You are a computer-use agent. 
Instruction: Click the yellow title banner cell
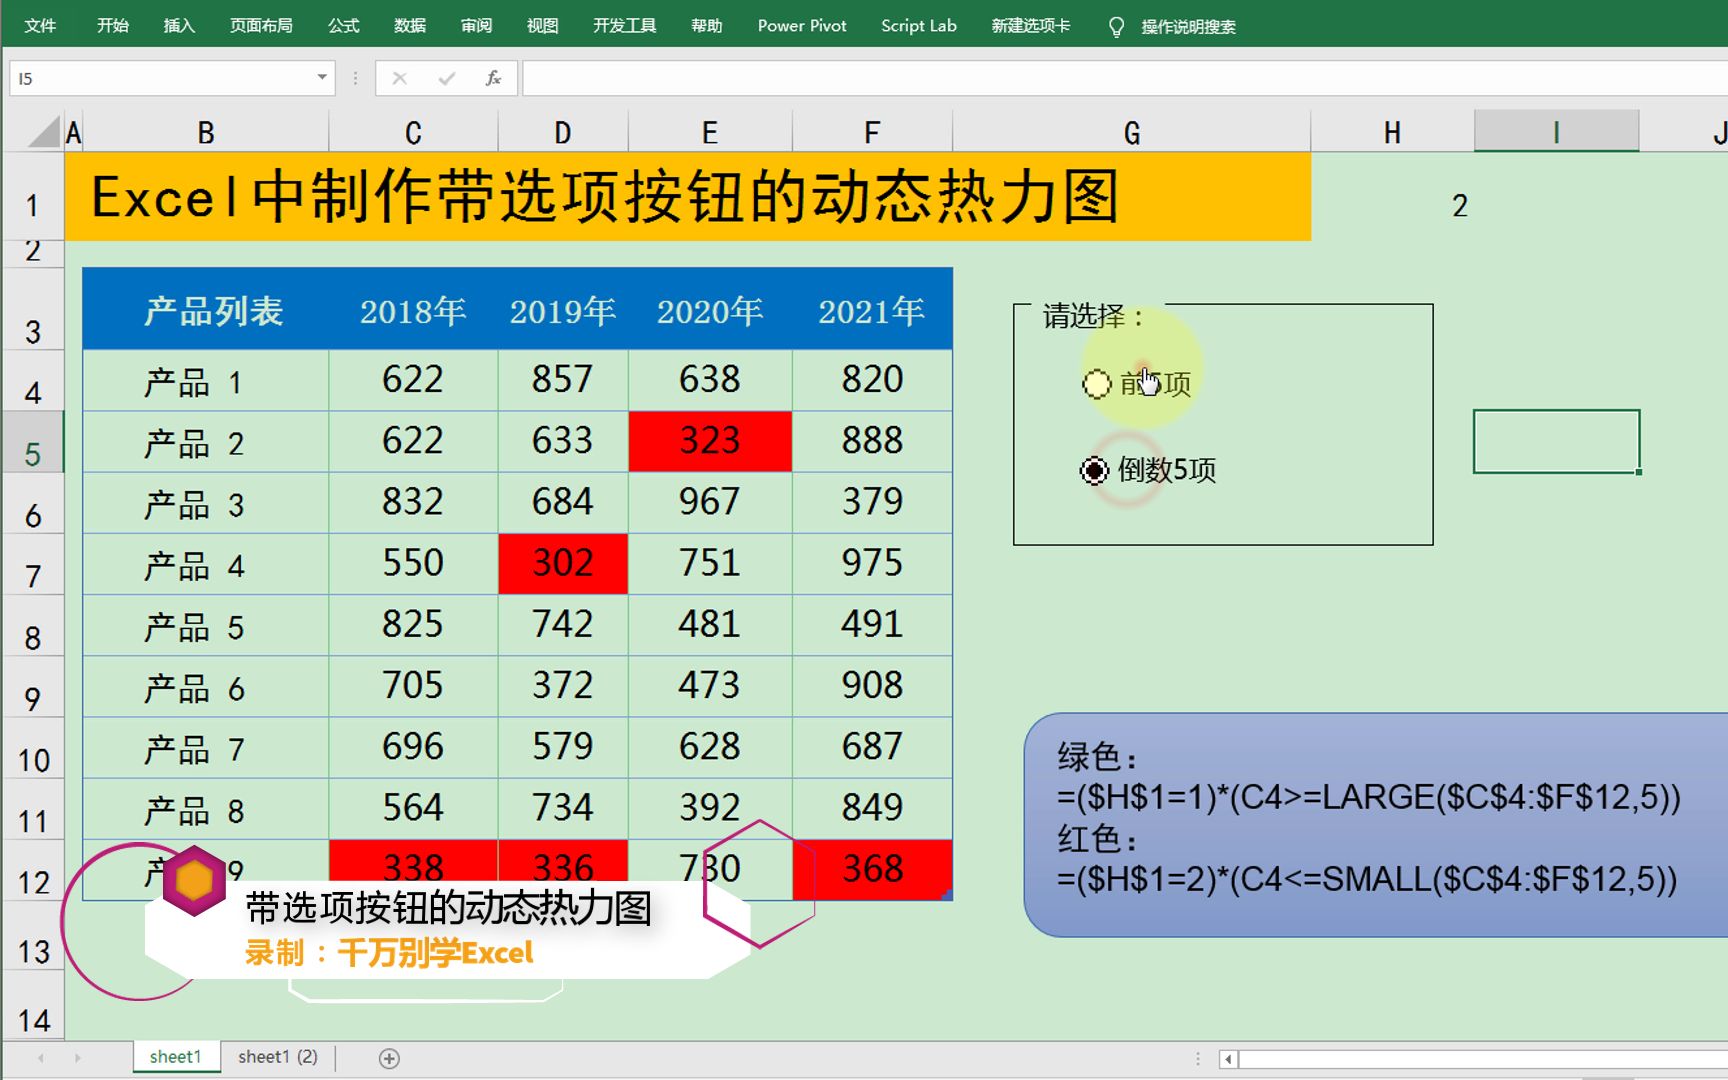click(x=688, y=196)
